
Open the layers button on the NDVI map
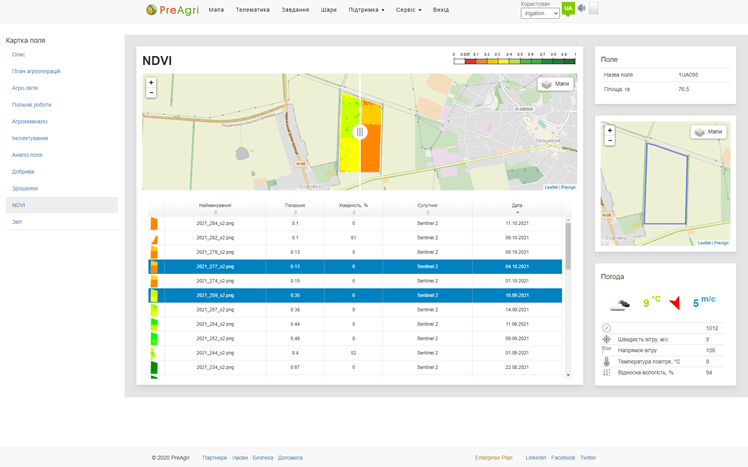pos(555,84)
